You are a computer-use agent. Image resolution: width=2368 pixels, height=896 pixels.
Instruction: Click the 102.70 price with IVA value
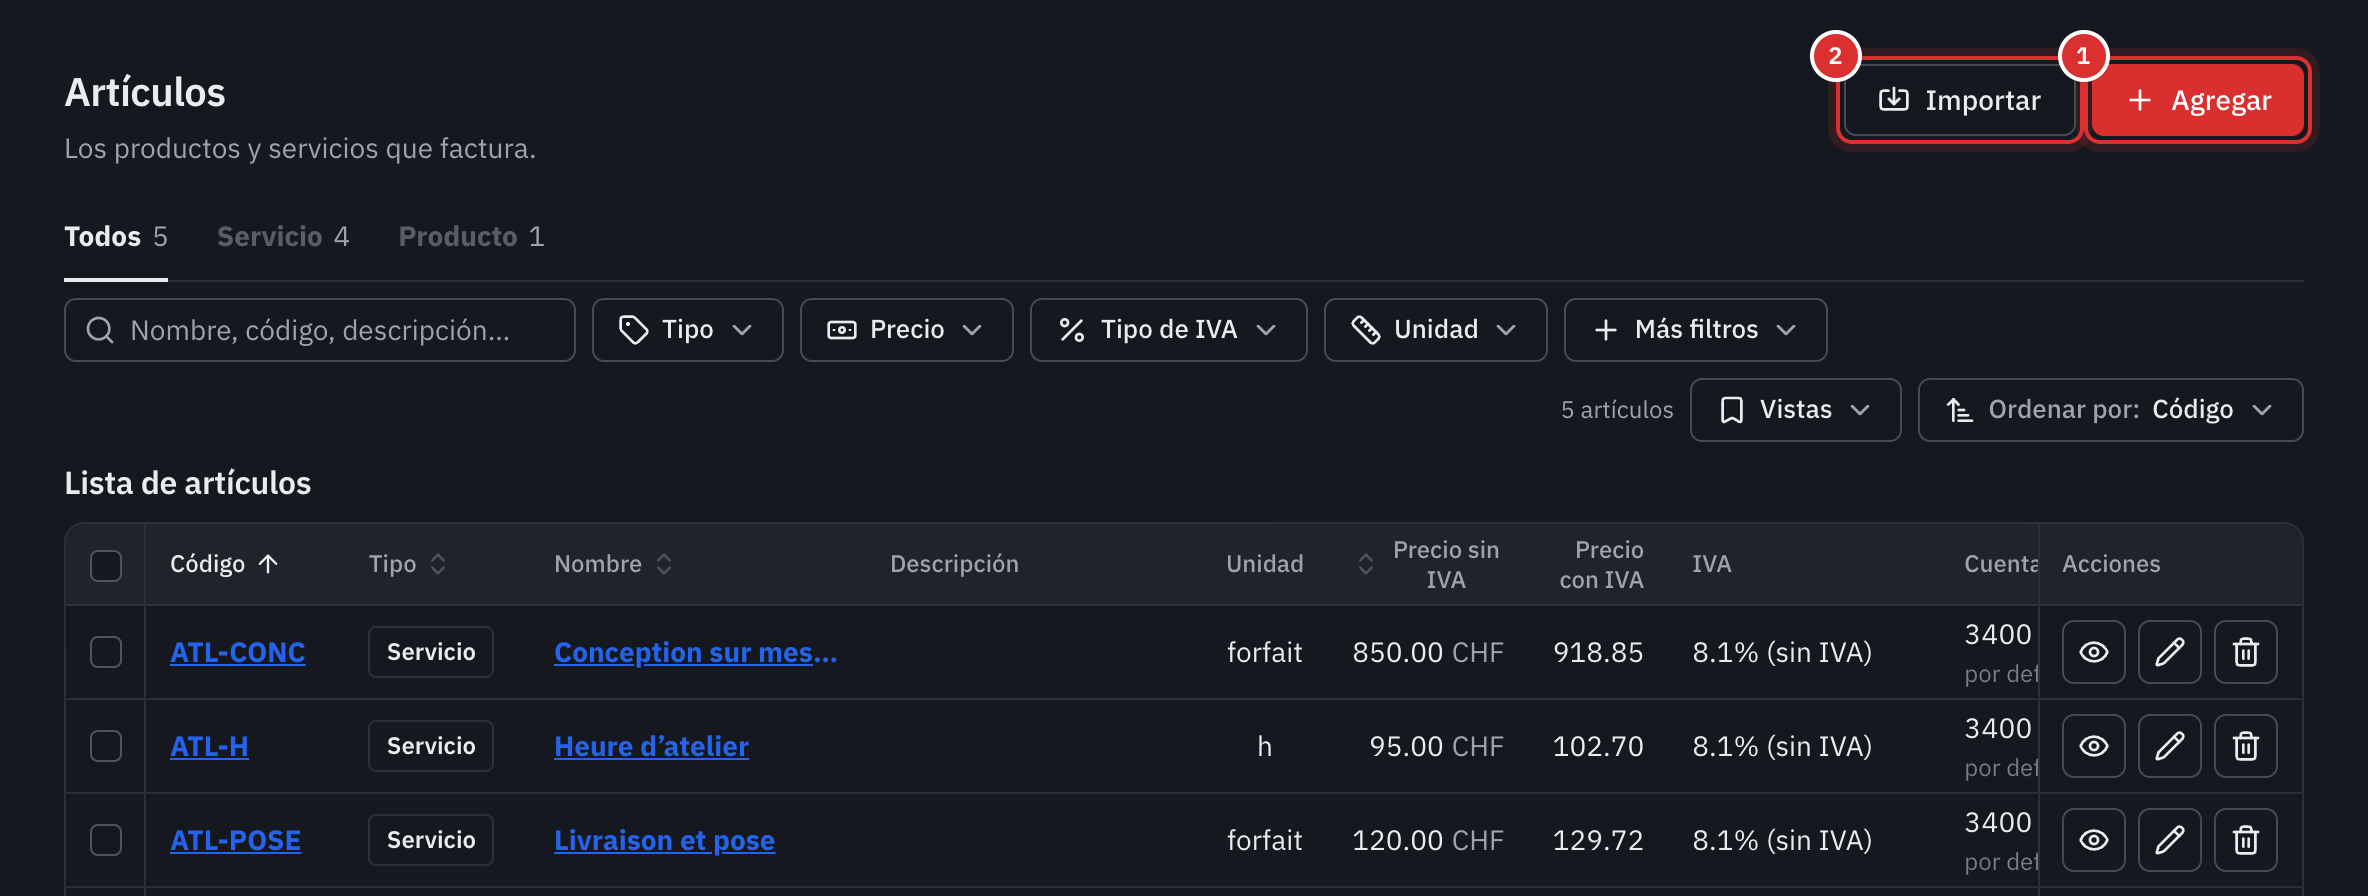pos(1598,746)
